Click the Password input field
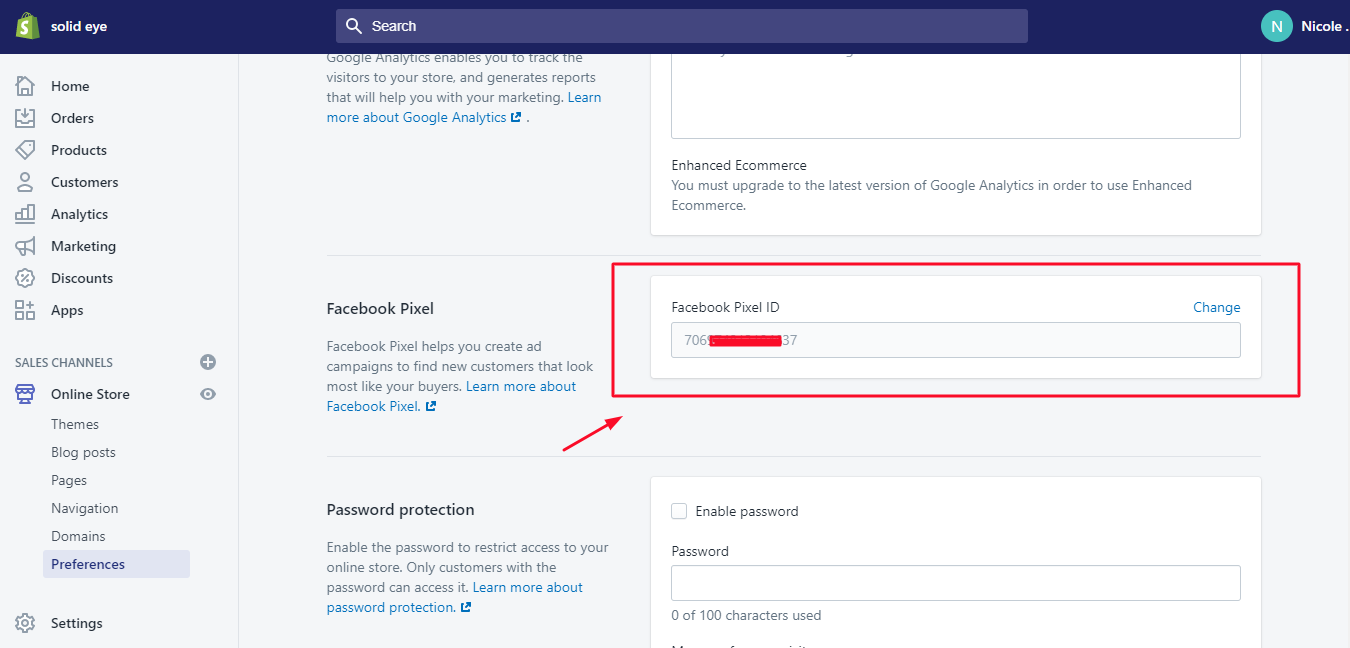This screenshot has height=648, width=1350. (956, 583)
